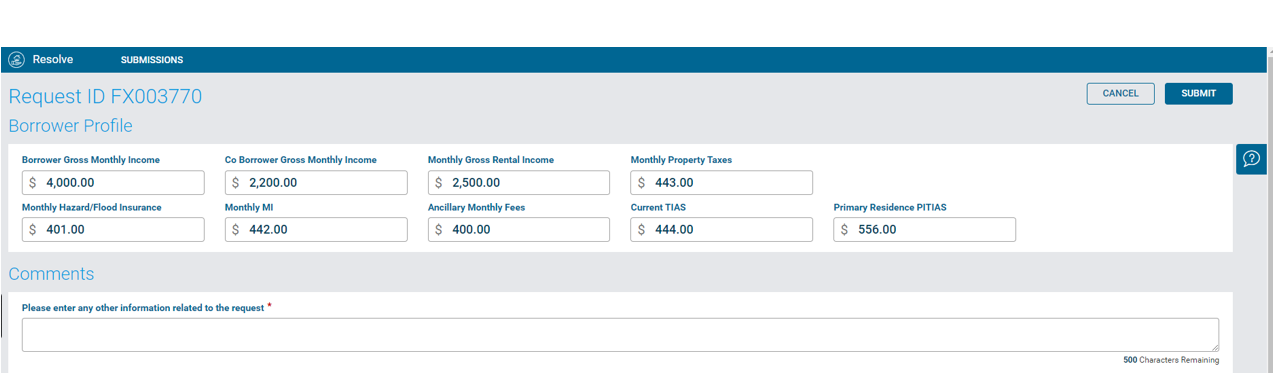Edit the Borrower Gross Monthly Income field
The height and width of the screenshot is (373, 1274).
(x=113, y=183)
